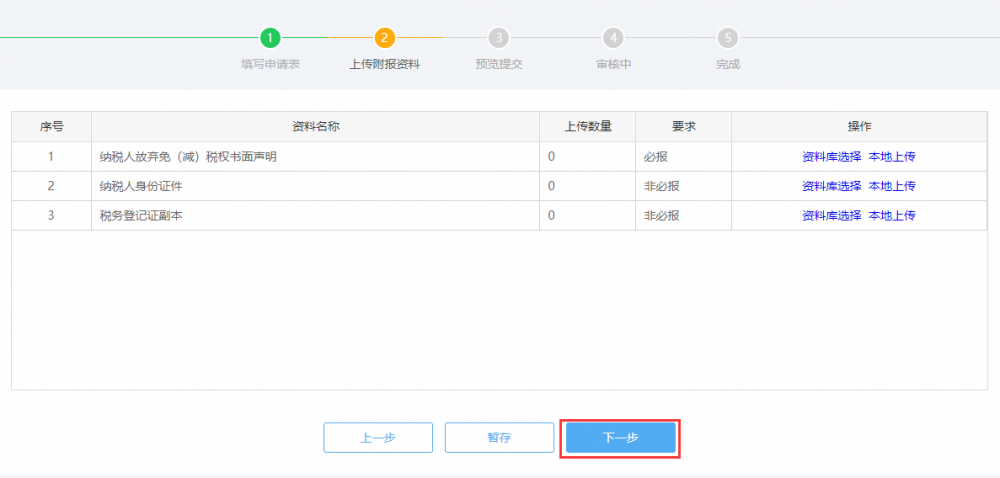This screenshot has height=478, width=1000.
Task: Click the green step 1 circle
Action: [270, 38]
